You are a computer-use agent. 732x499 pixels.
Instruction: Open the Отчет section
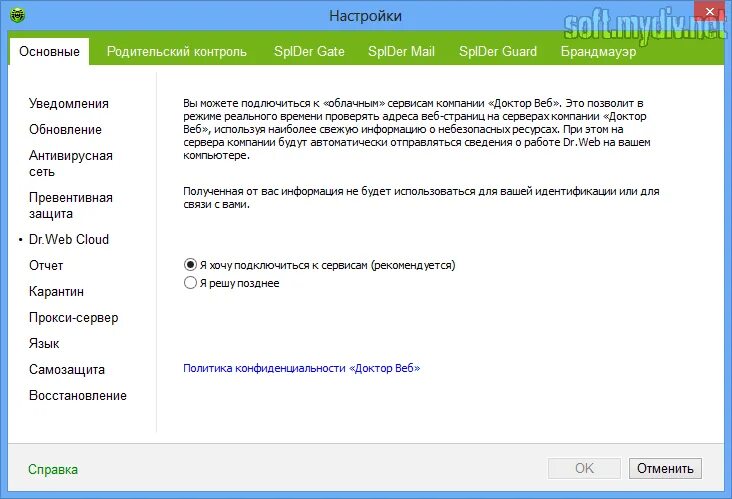pos(46,266)
